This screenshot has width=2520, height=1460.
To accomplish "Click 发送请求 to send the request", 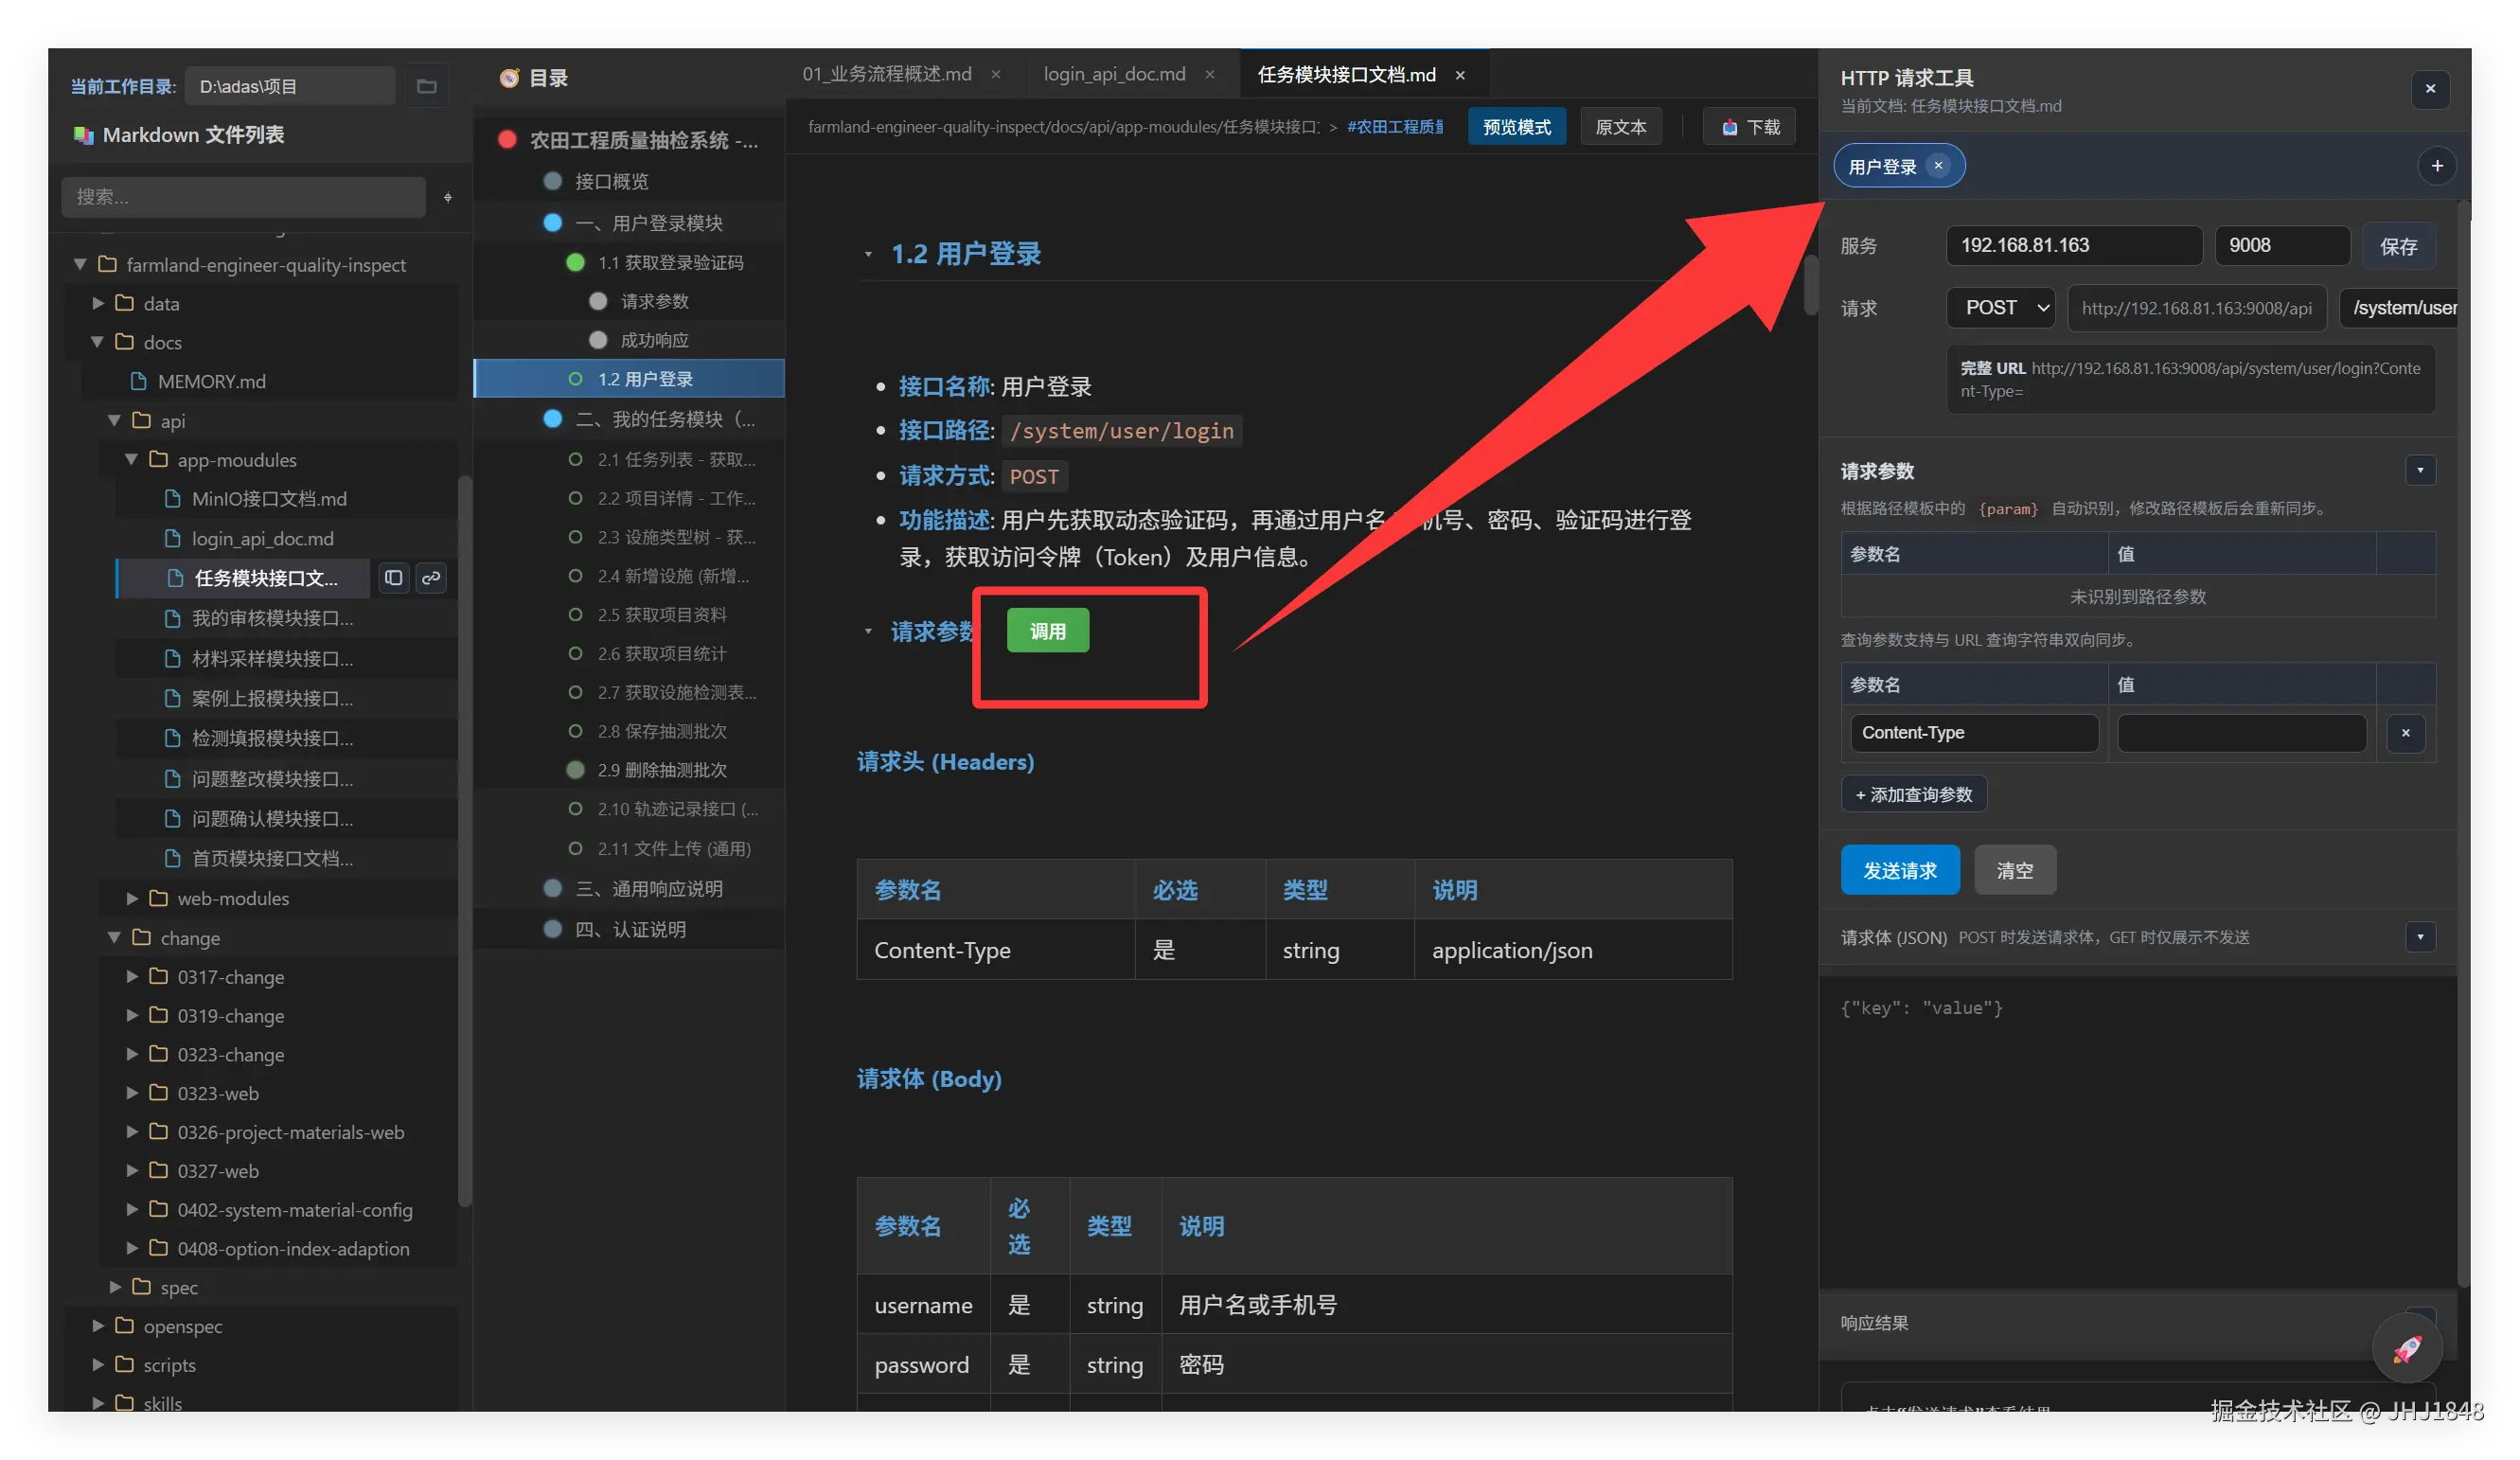I will pos(1899,870).
